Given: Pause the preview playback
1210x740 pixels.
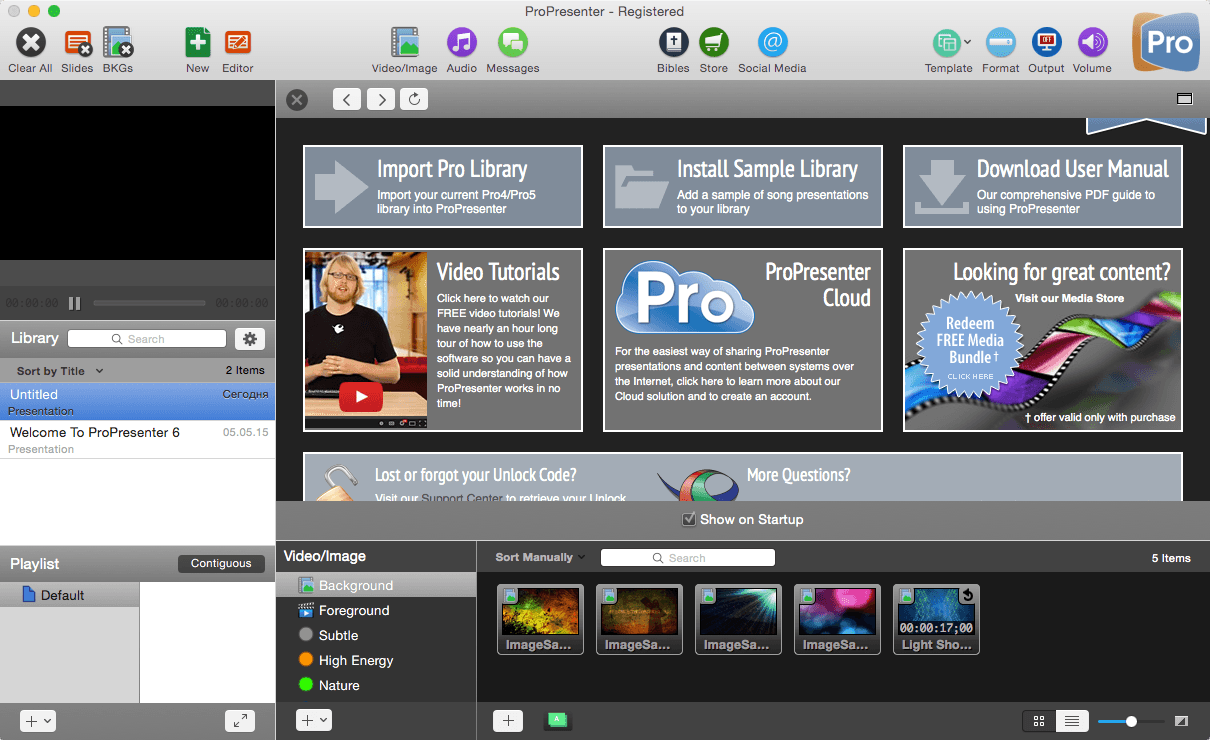Looking at the screenshot, I should [x=75, y=303].
